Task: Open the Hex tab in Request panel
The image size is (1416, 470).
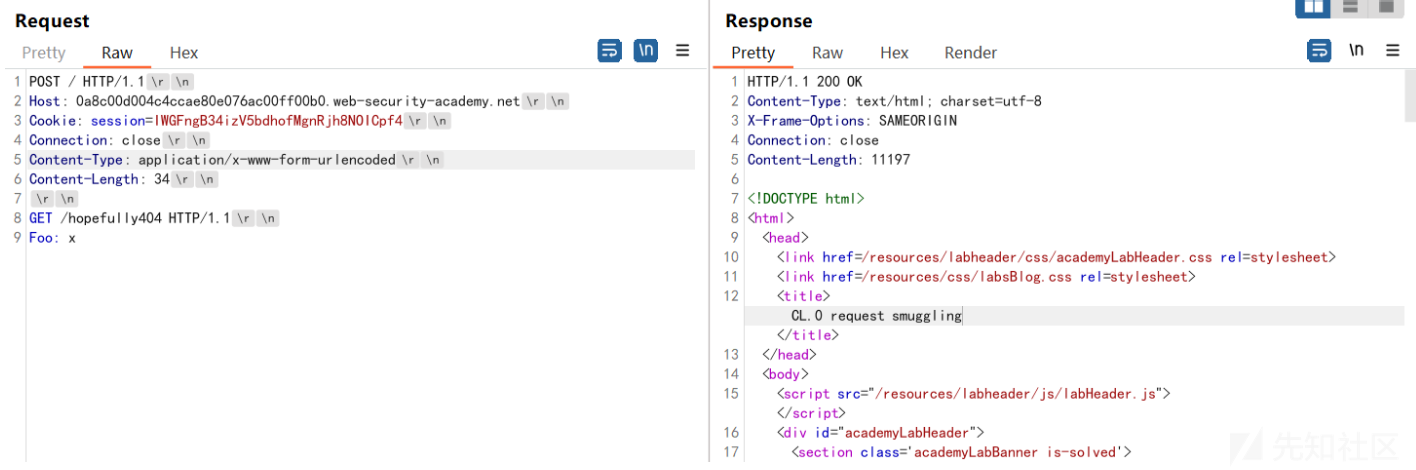Action: click(184, 53)
